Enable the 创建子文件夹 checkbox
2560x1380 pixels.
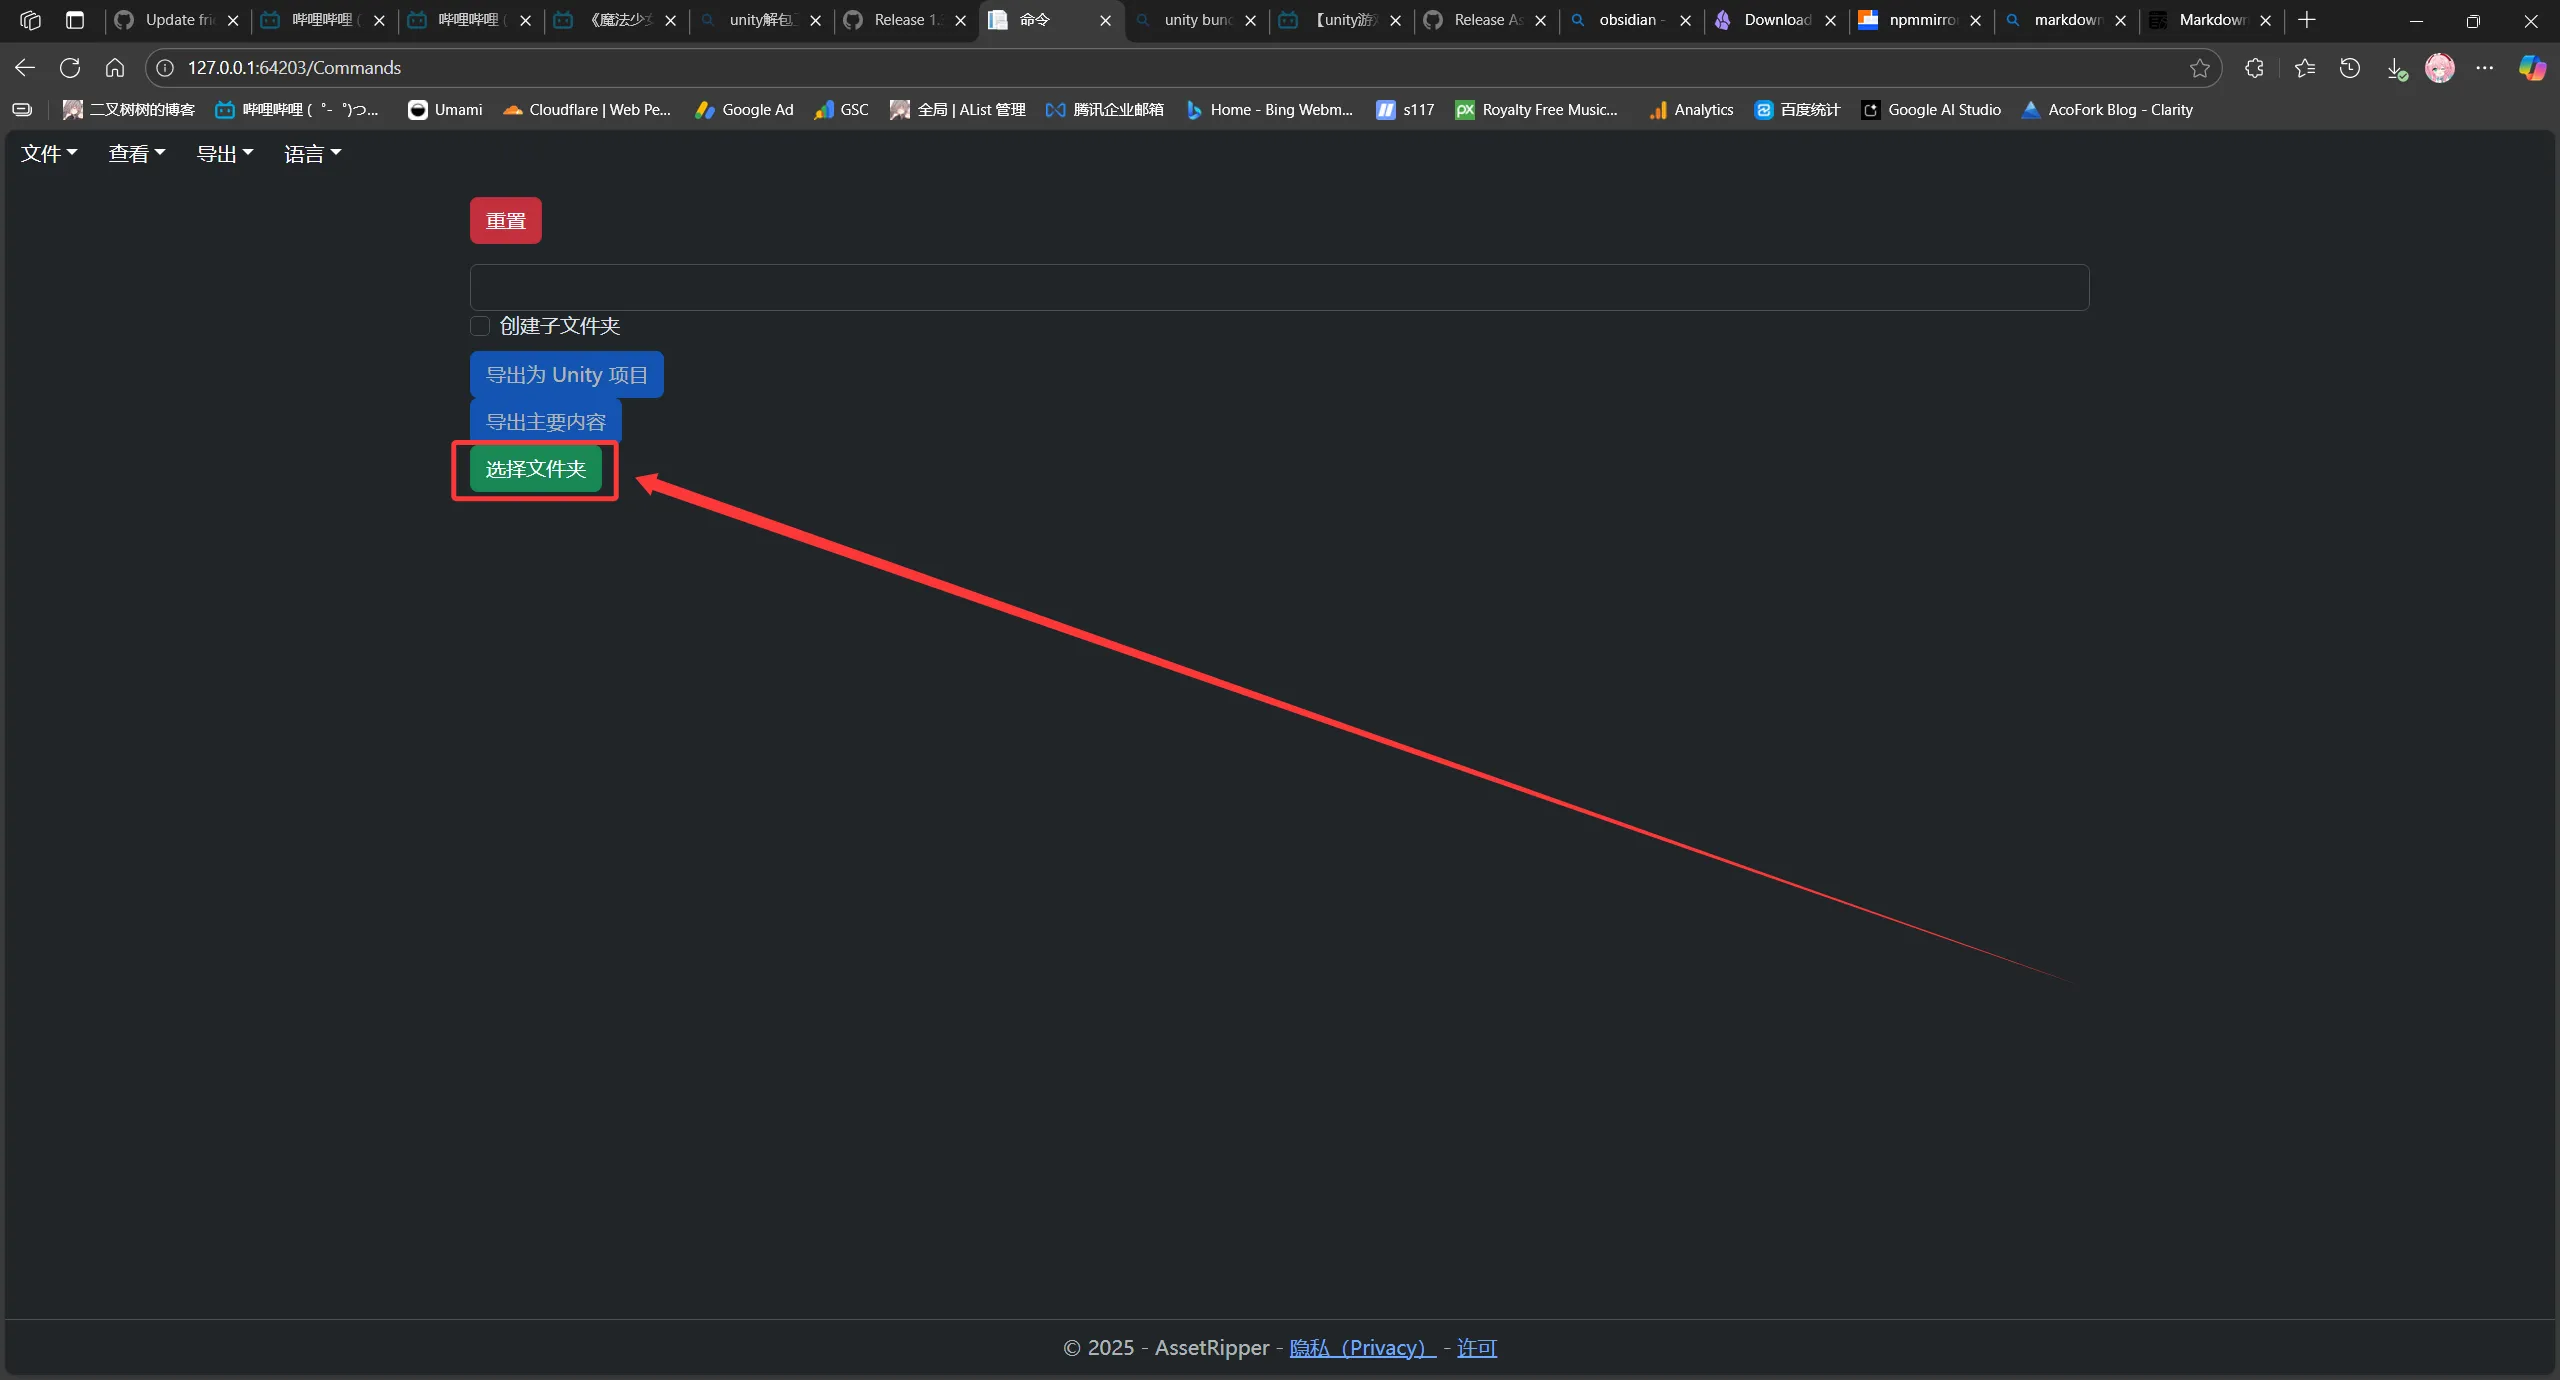click(x=480, y=326)
